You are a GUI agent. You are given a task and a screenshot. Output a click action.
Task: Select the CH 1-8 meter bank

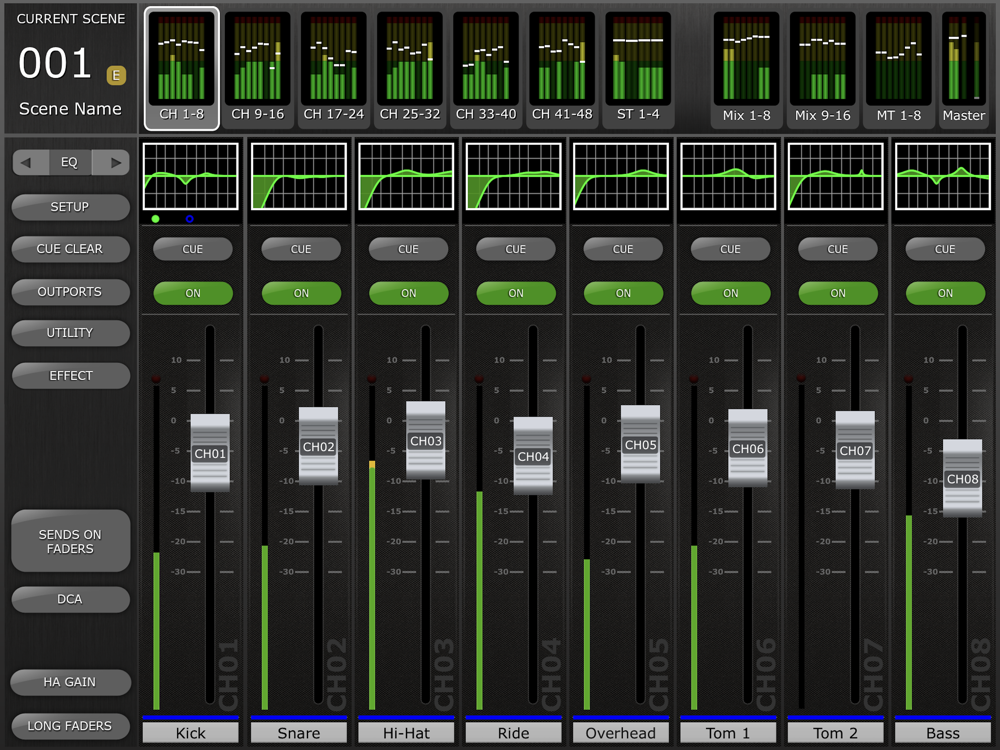[182, 68]
